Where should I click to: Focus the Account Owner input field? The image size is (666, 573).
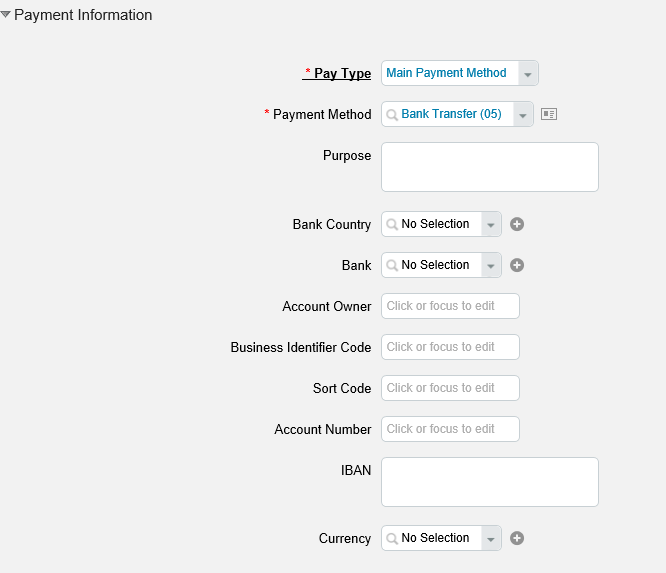pos(450,306)
